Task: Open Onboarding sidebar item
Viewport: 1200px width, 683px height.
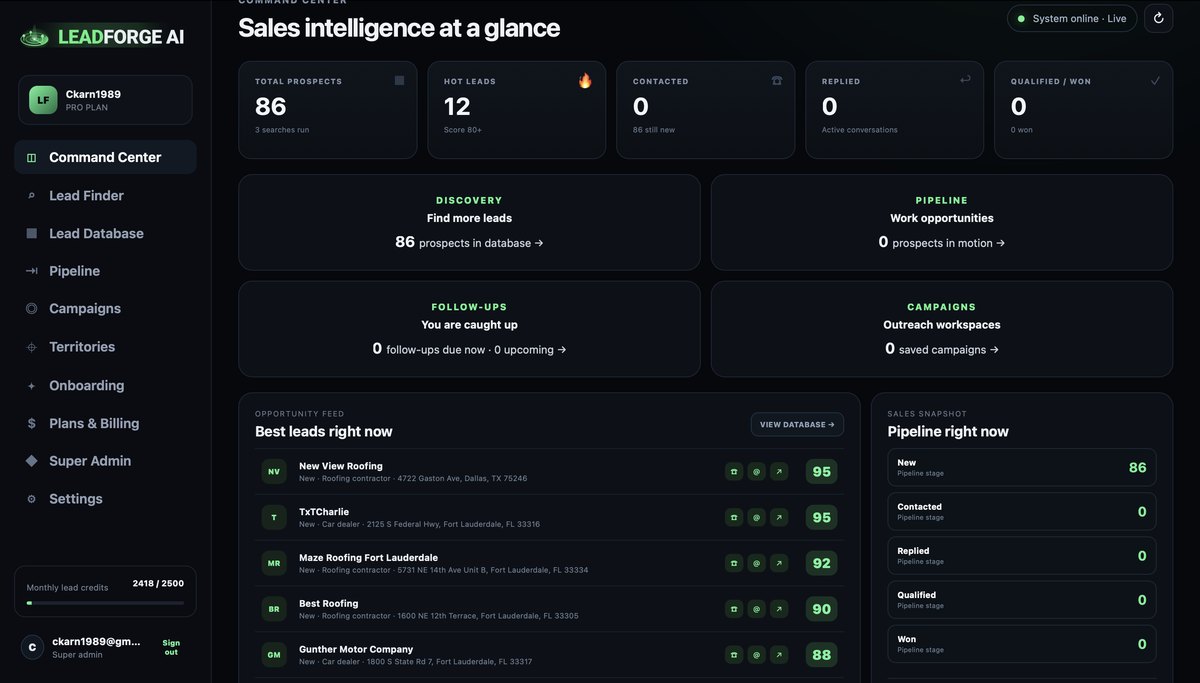Action: click(105, 385)
